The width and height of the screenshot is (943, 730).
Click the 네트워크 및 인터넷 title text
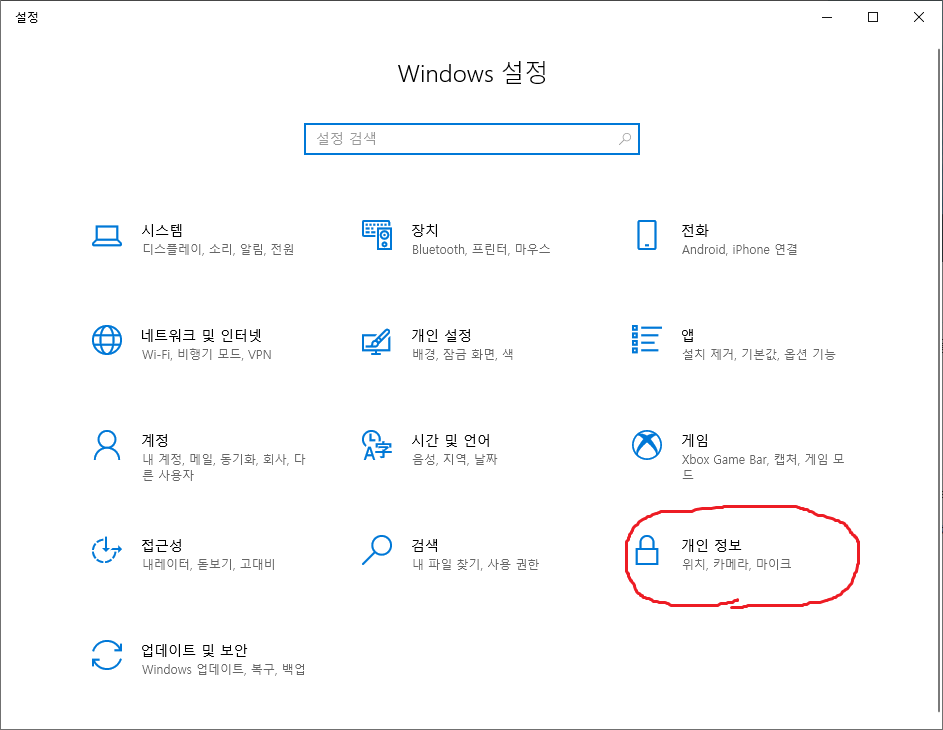point(201,335)
